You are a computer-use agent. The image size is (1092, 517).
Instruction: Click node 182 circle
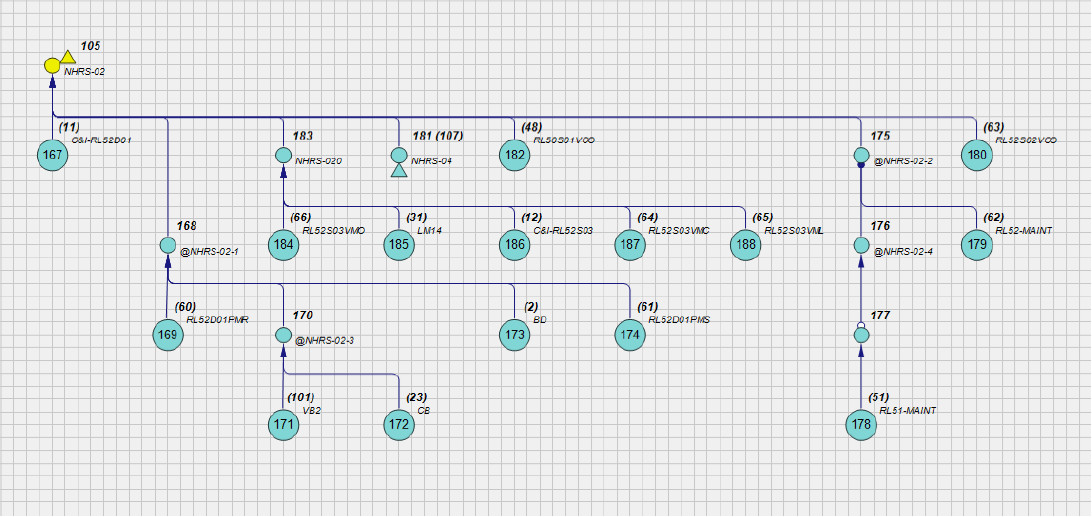pos(514,155)
